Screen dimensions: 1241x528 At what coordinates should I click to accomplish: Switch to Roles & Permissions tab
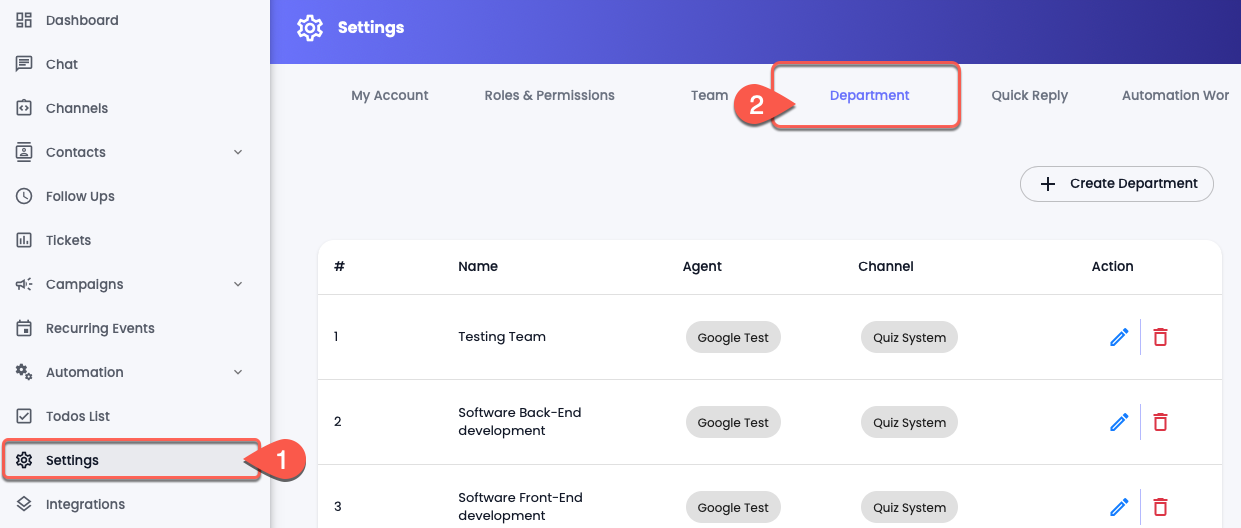tap(550, 96)
